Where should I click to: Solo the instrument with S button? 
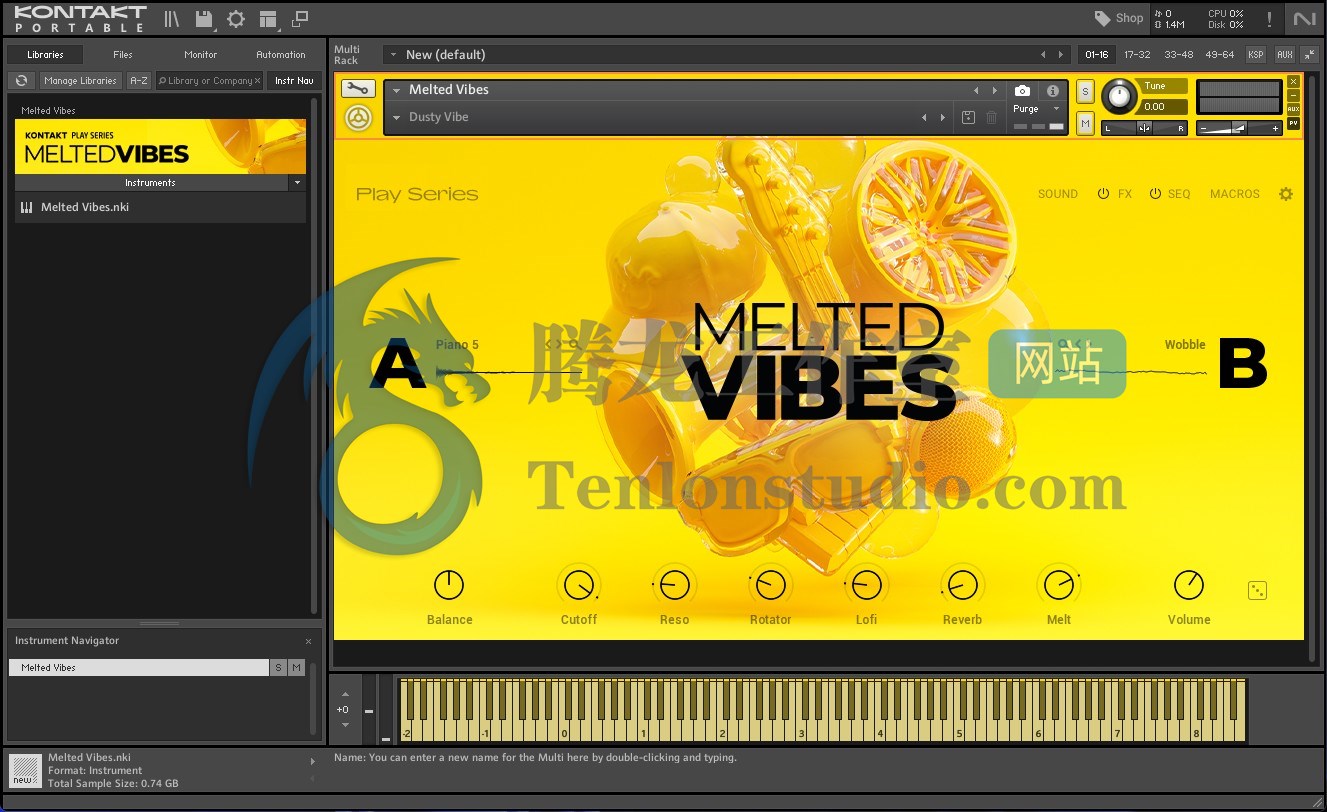(1085, 92)
